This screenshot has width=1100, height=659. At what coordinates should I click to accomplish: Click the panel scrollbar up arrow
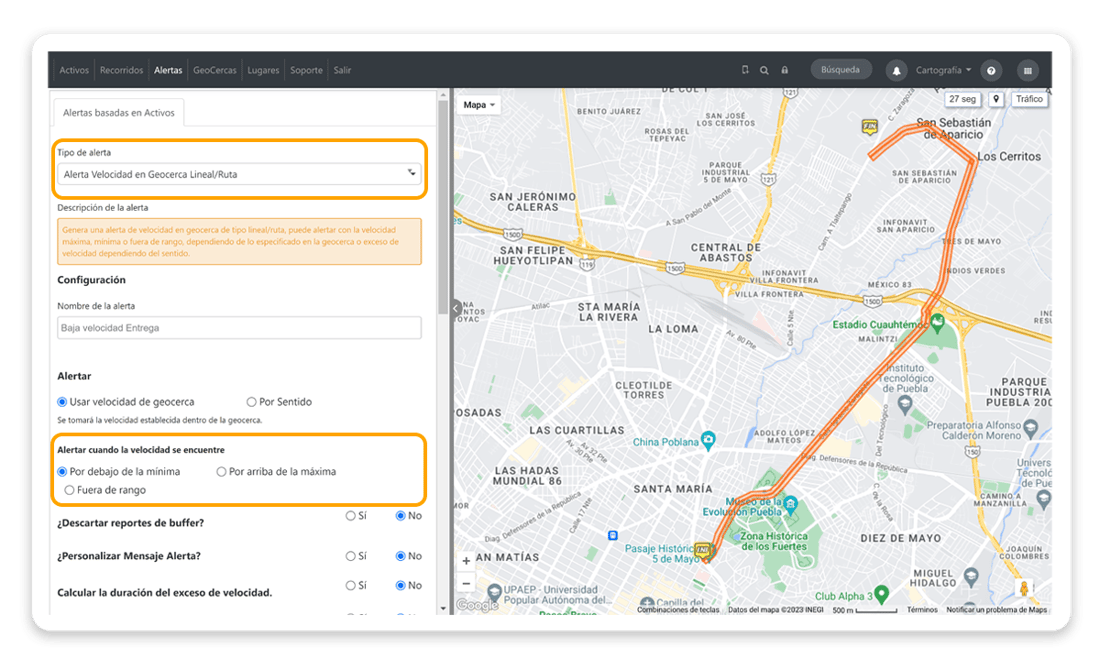443,94
